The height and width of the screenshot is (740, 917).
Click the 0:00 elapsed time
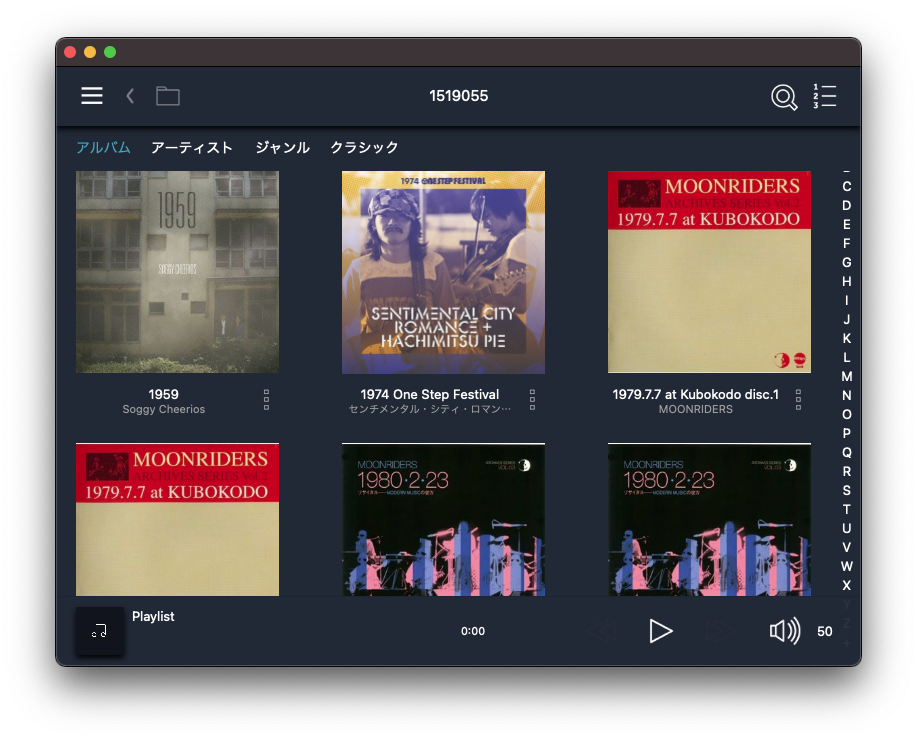click(473, 631)
